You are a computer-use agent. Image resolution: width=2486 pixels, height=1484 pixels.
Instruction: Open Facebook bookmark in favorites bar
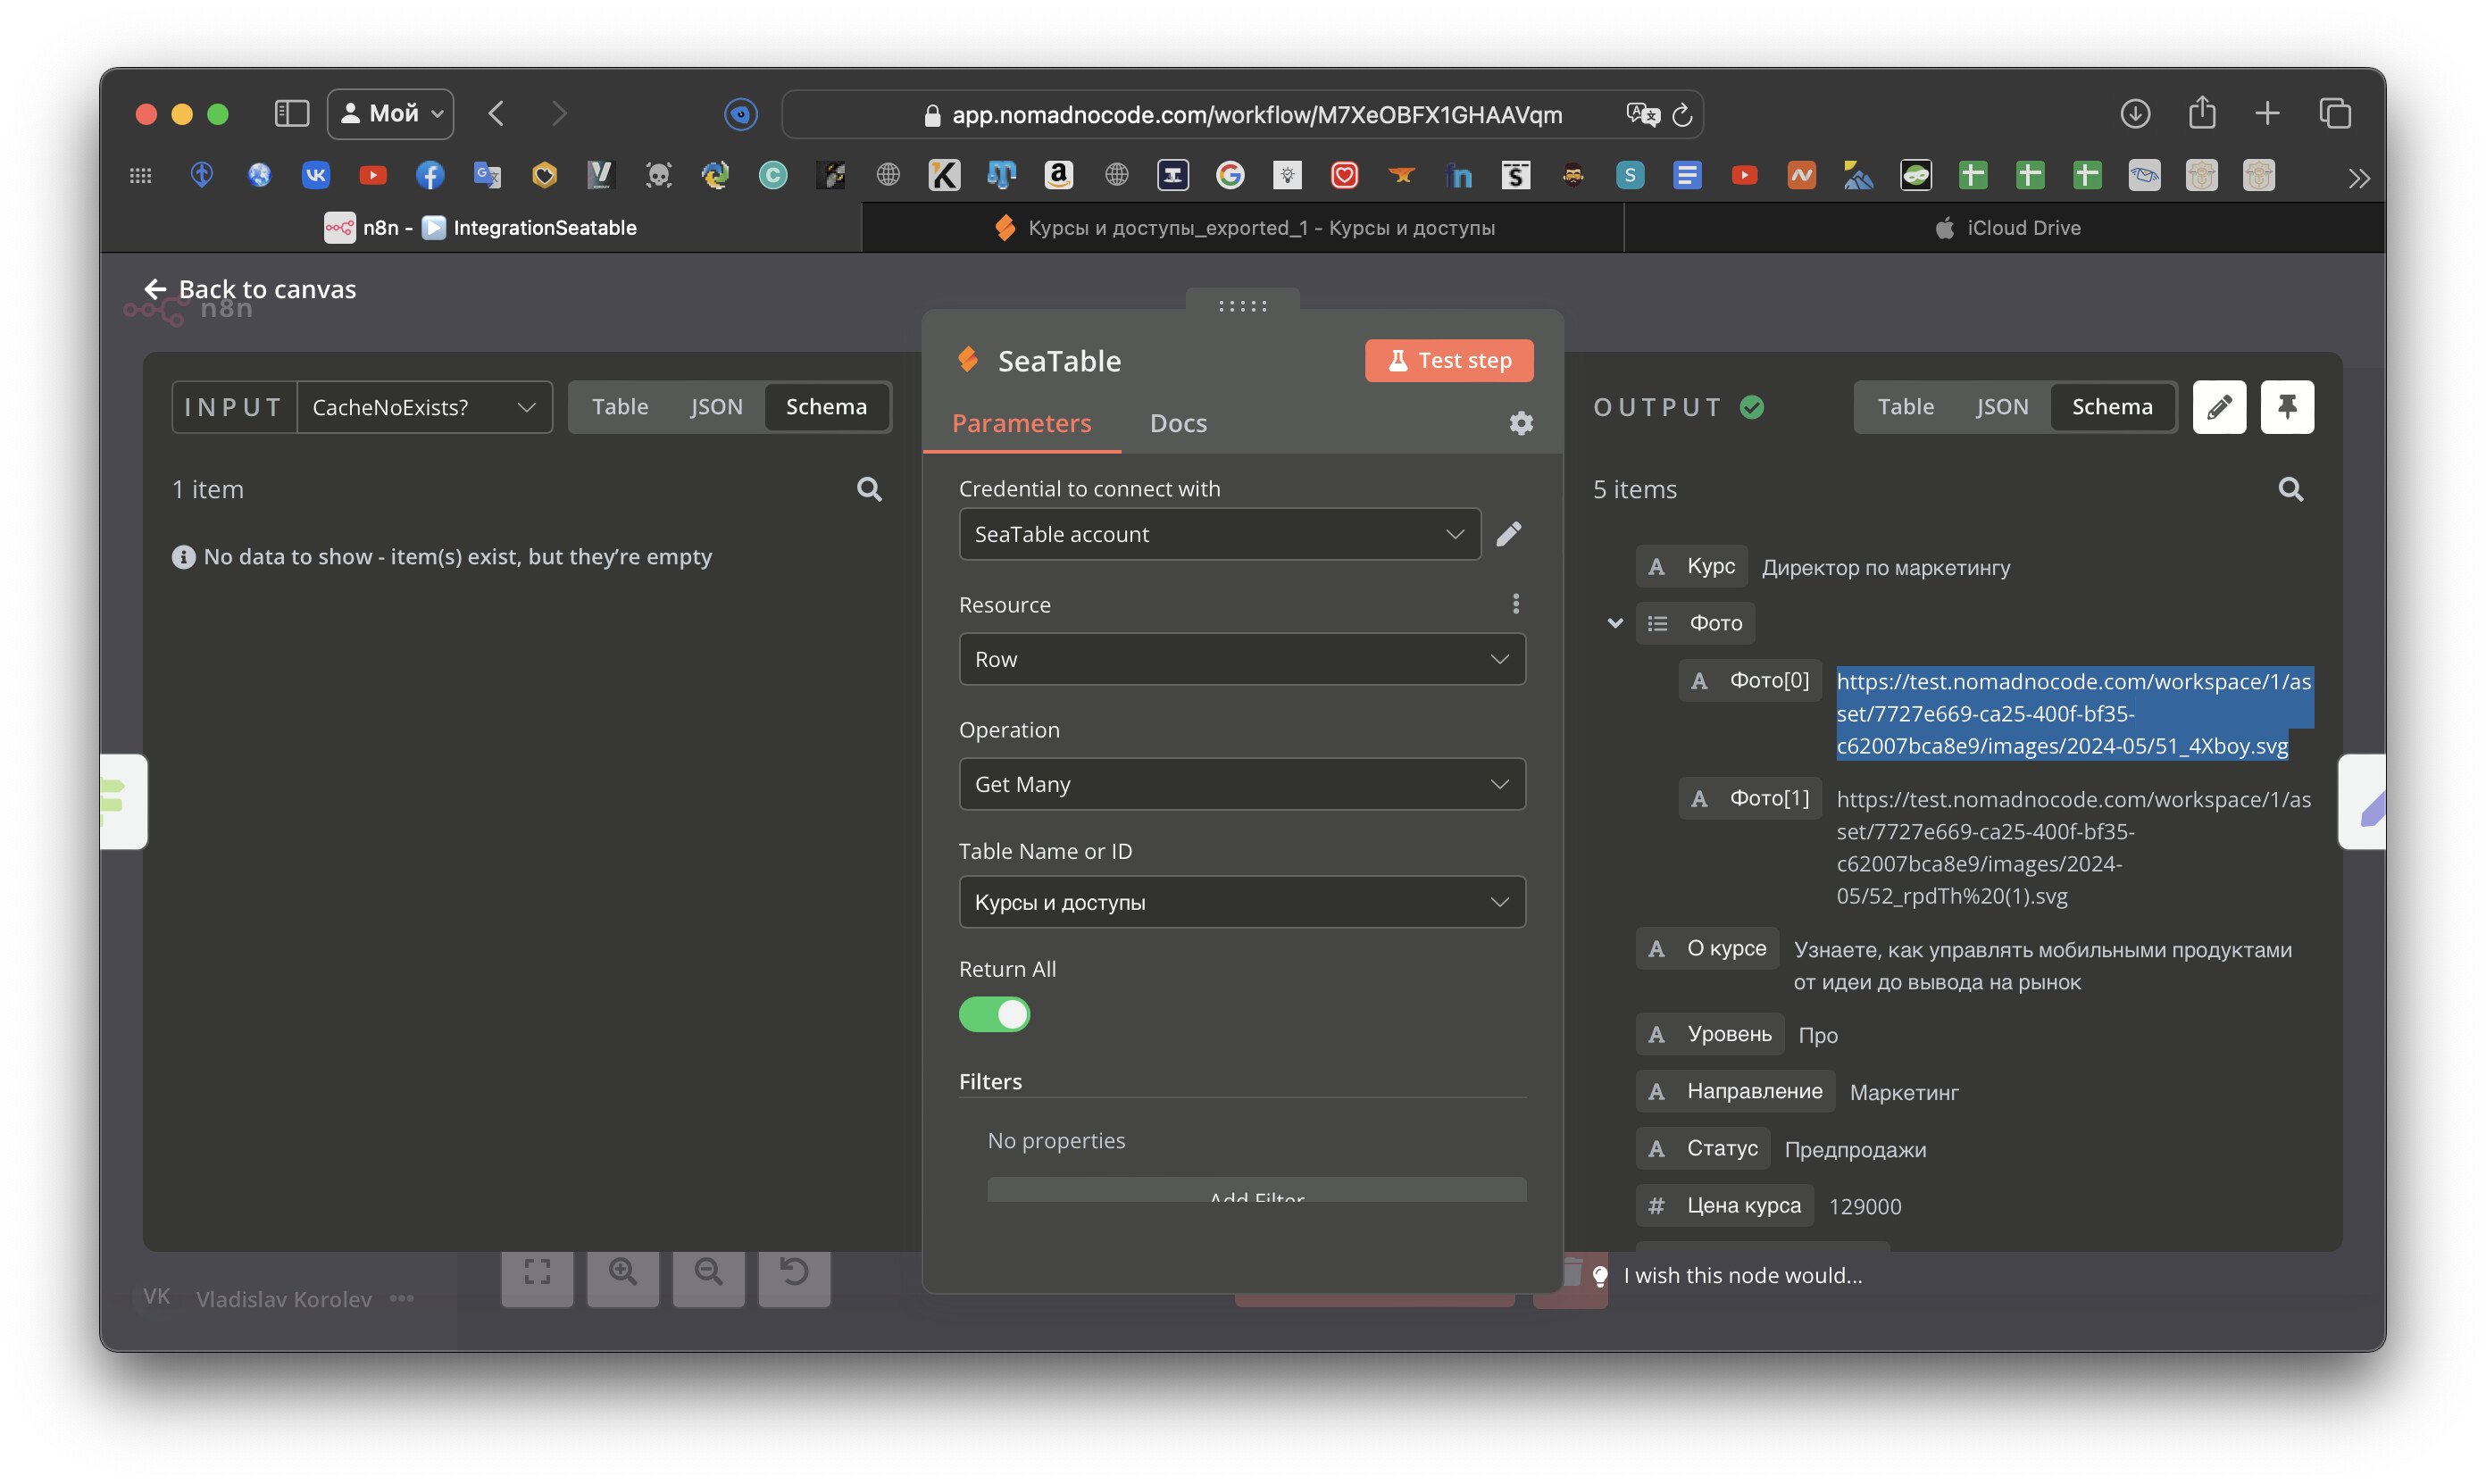coord(429,175)
